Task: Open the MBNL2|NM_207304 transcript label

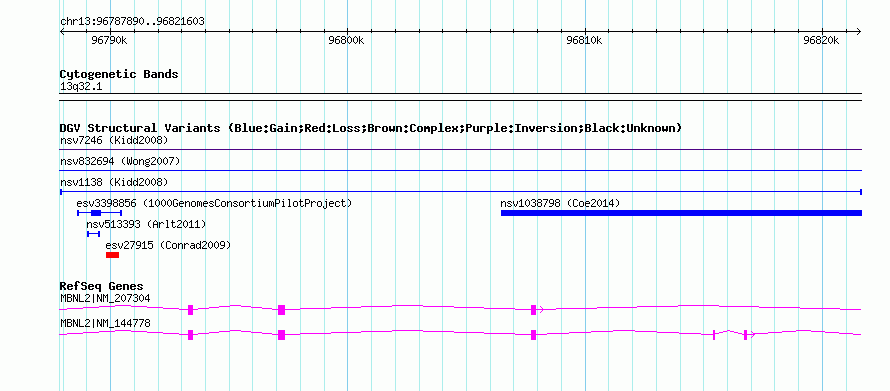Action: (105, 298)
